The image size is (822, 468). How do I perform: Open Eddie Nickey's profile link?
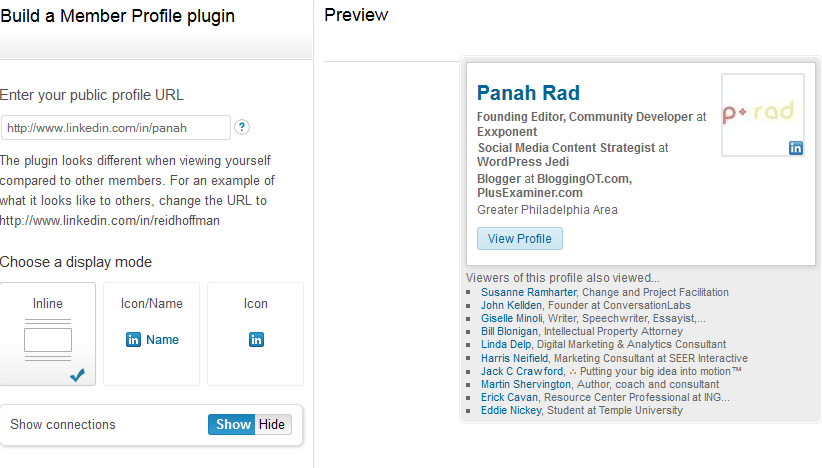pos(511,410)
